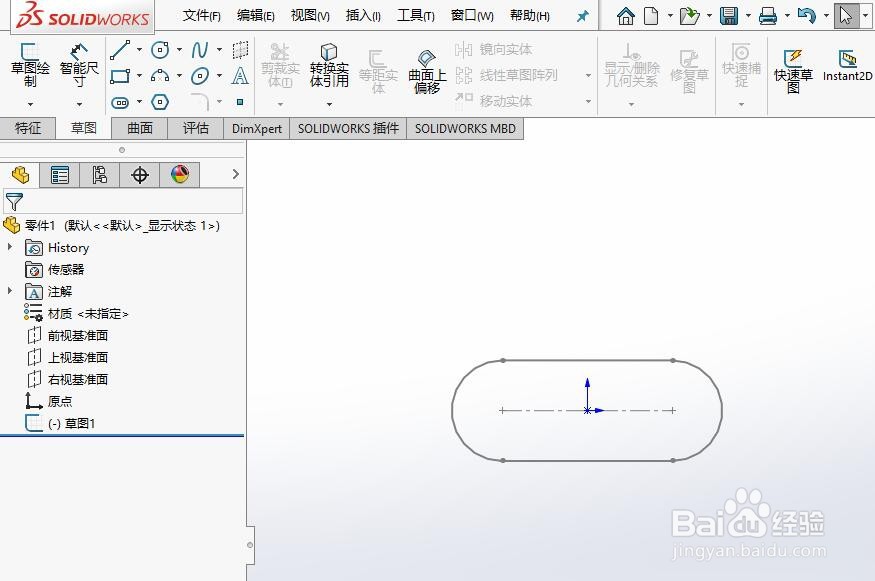875x581 pixels.
Task: Select the Ellipse sketch tool
Action: point(200,76)
